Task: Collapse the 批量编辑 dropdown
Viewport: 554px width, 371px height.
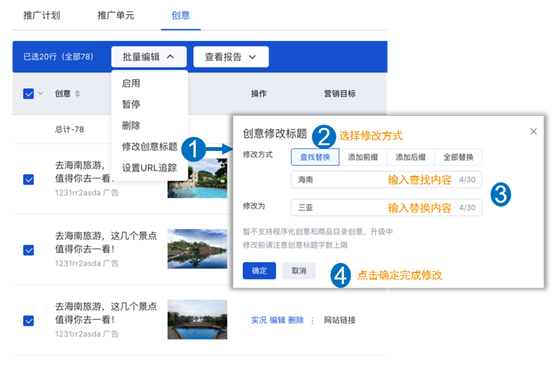Action: coord(149,57)
